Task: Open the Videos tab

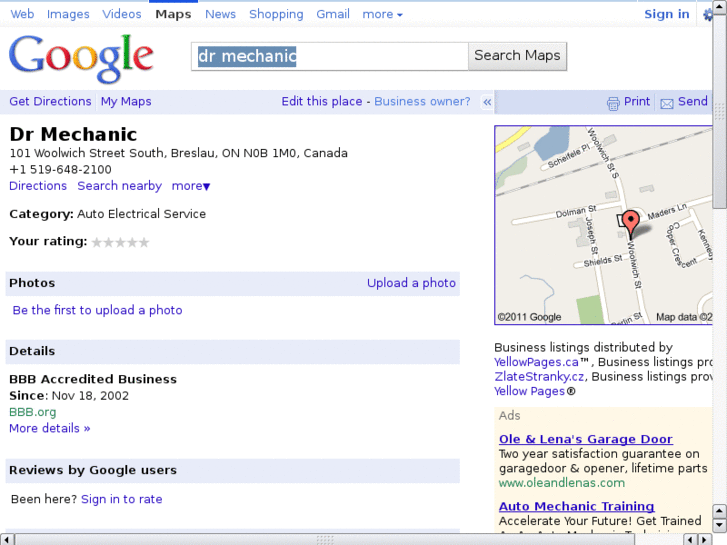Action: coord(122,14)
